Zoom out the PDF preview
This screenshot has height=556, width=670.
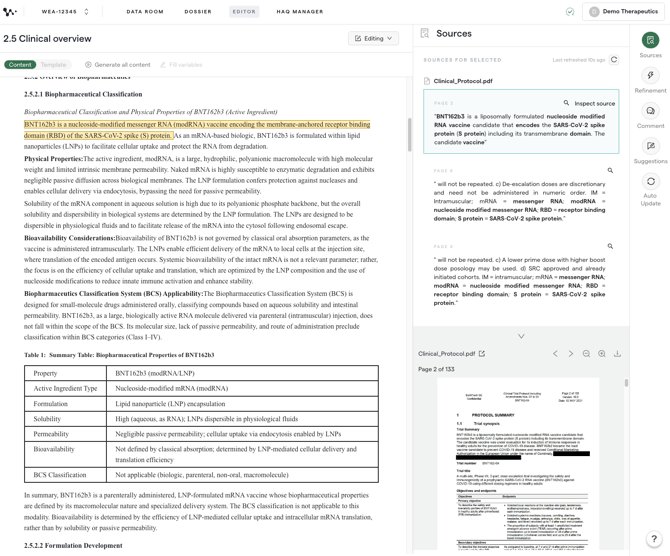[586, 353]
